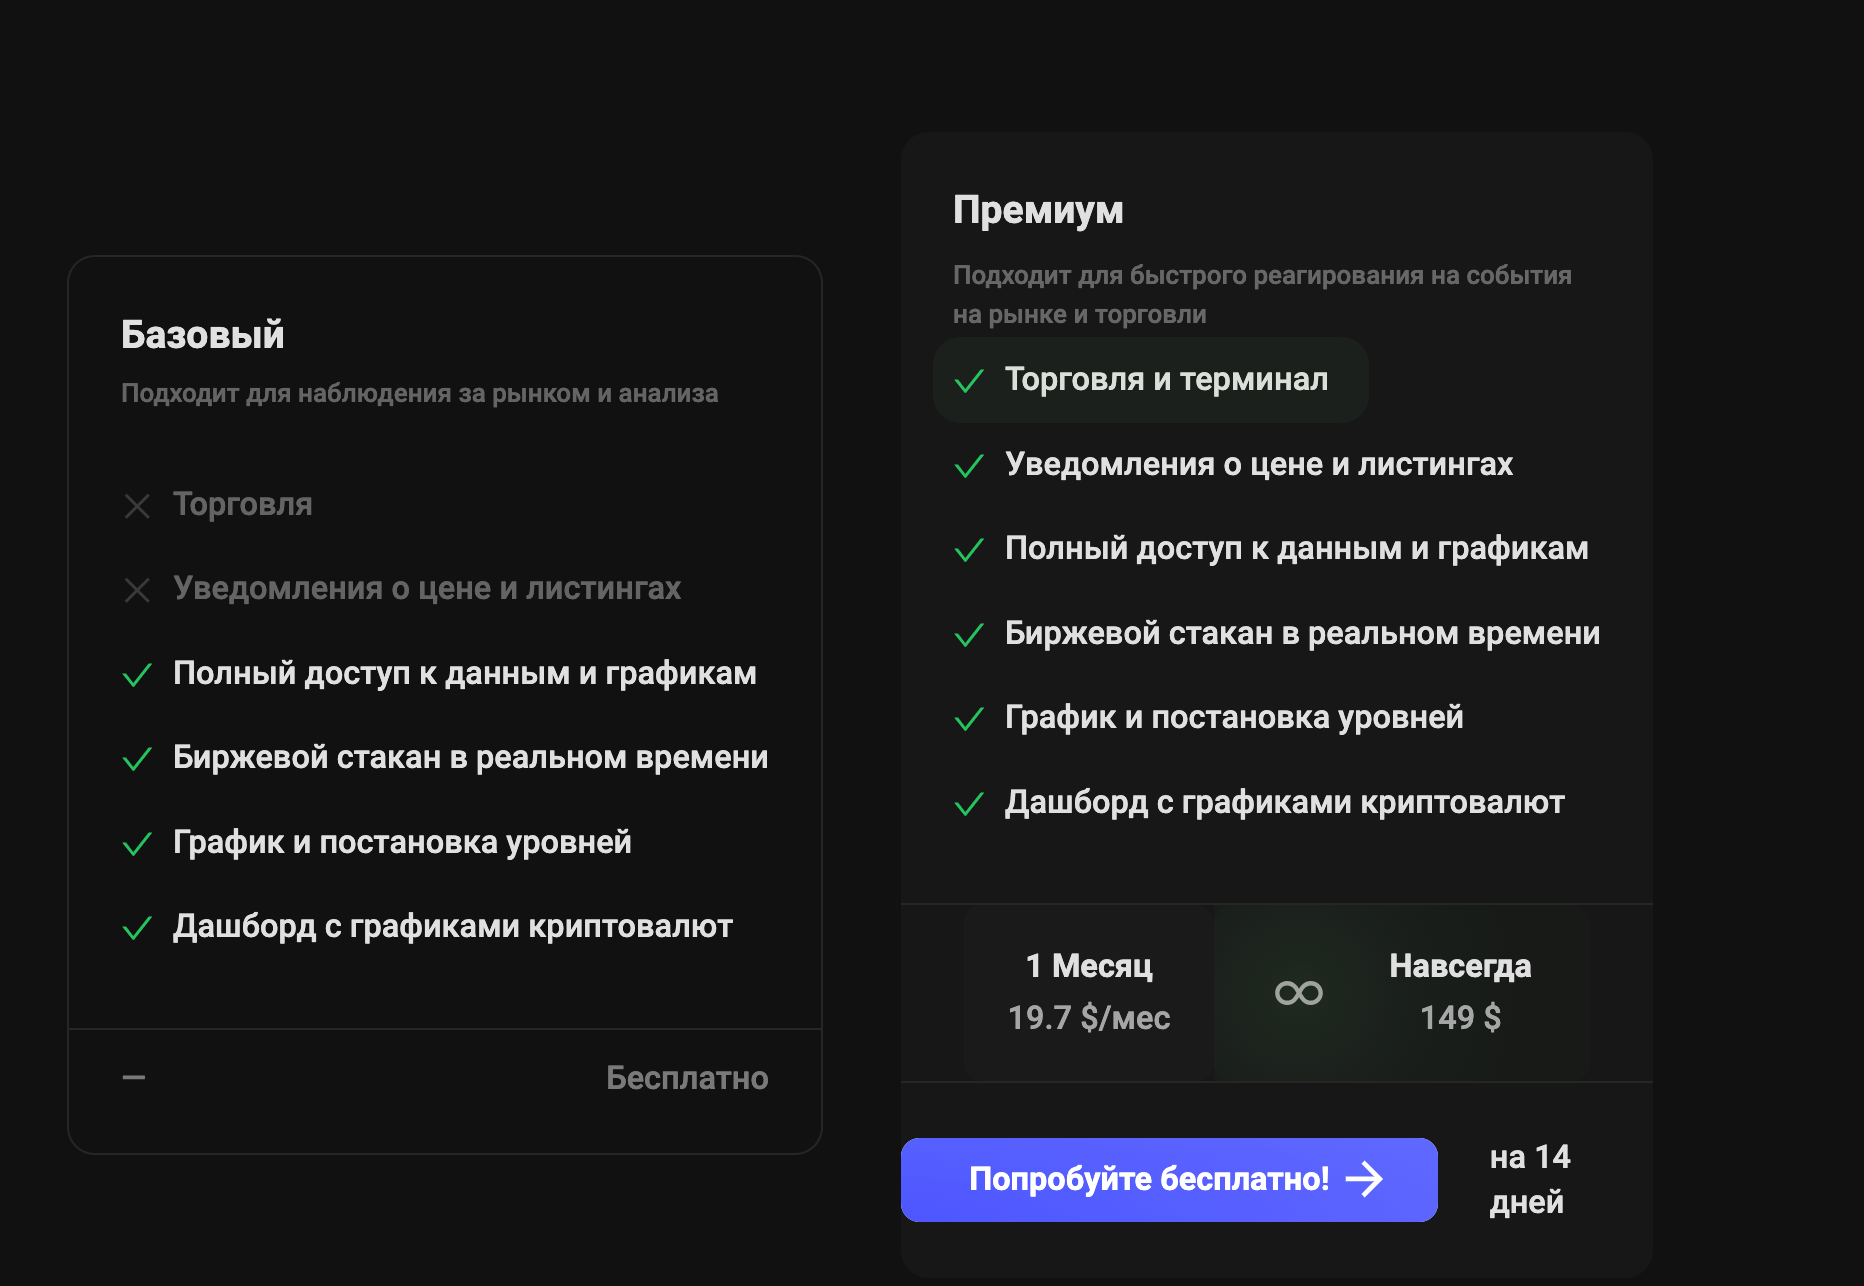Select the Навсегда 149 $ pricing option

[1402, 992]
